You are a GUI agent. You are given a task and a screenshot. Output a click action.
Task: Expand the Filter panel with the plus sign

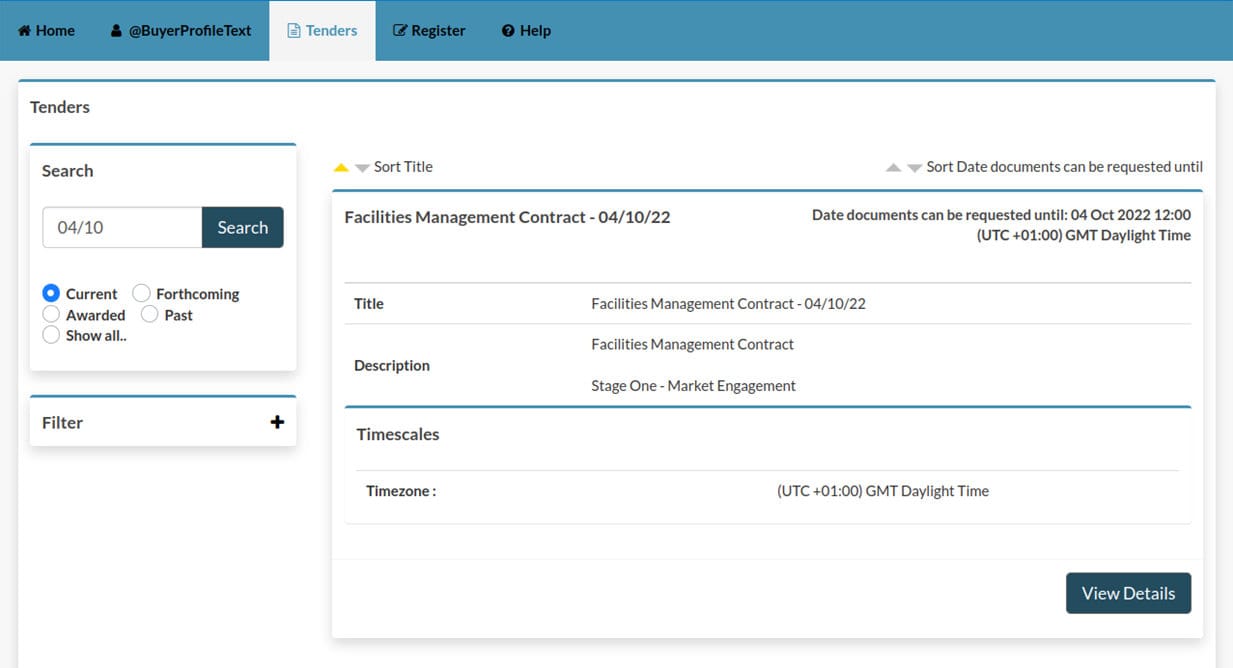(x=277, y=422)
